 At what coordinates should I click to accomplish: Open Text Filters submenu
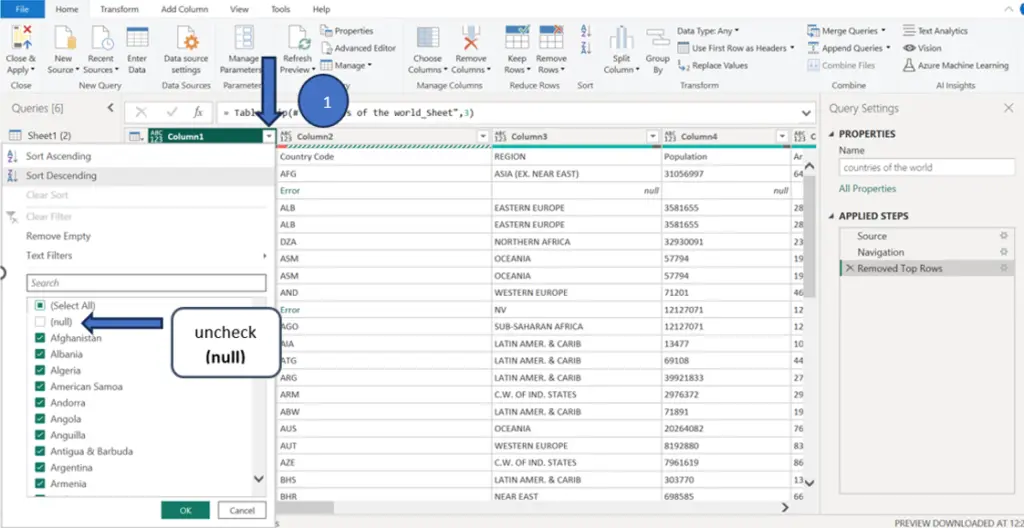pos(136,256)
